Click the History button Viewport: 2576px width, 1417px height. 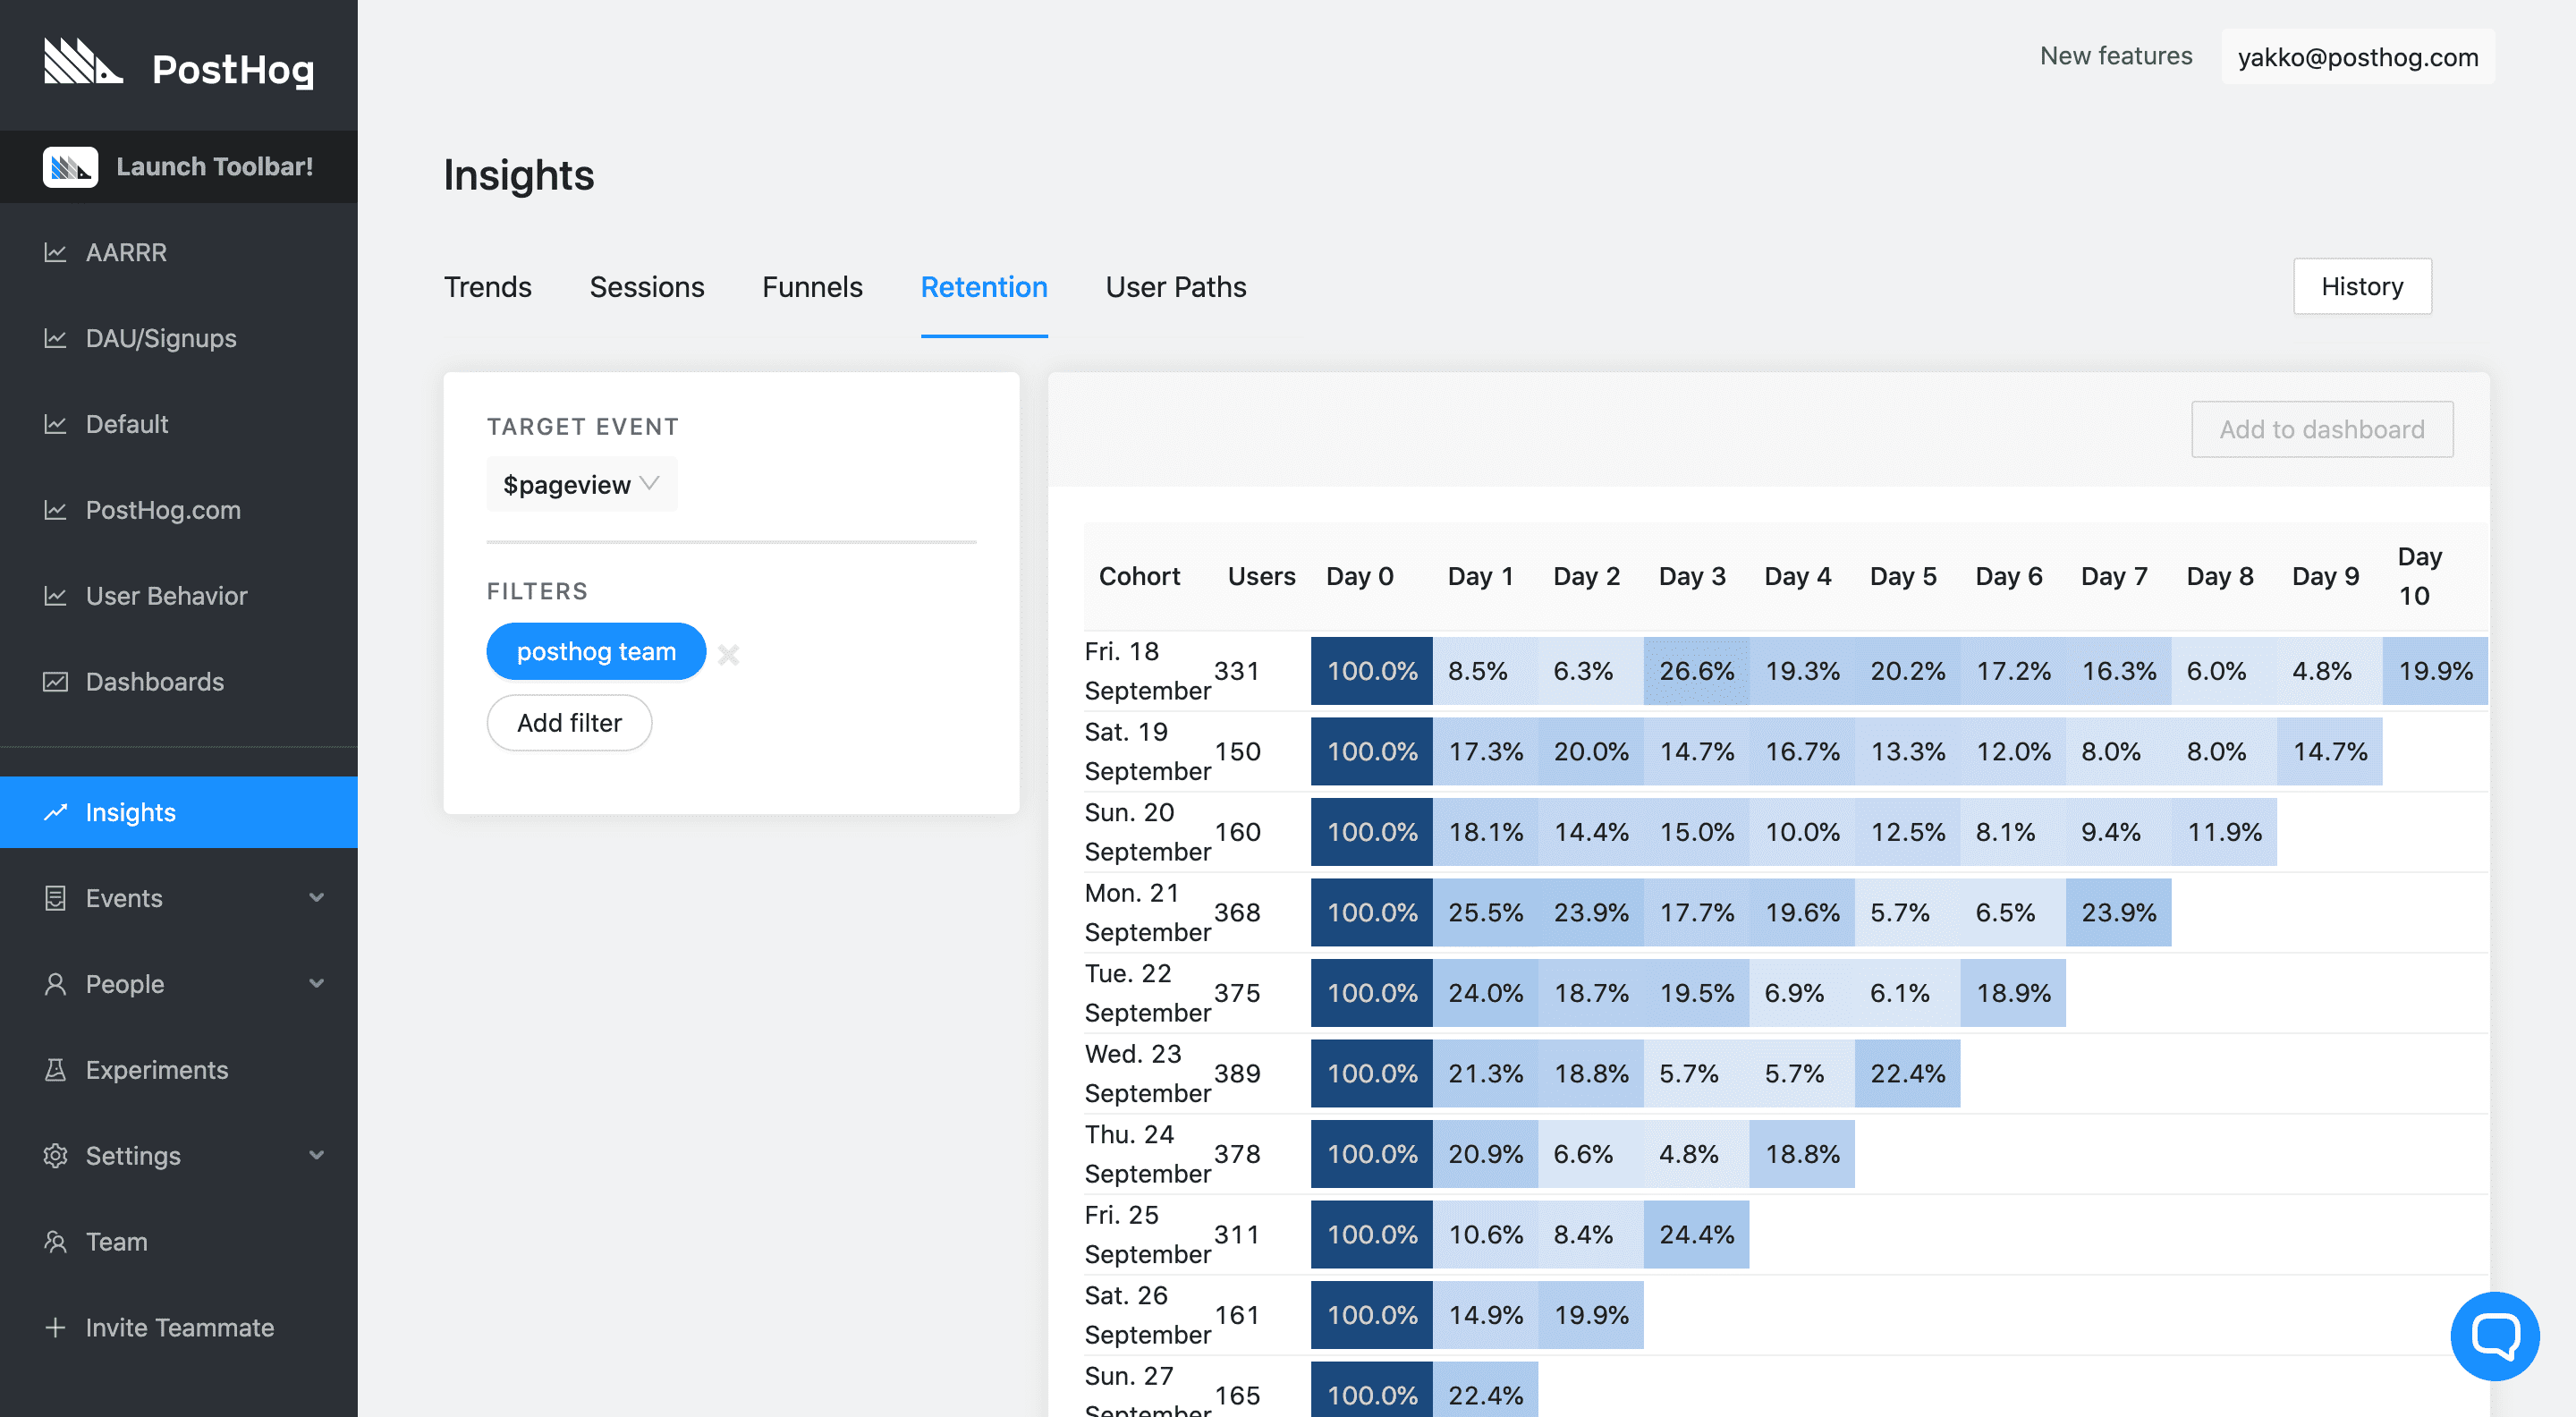pos(2362,286)
